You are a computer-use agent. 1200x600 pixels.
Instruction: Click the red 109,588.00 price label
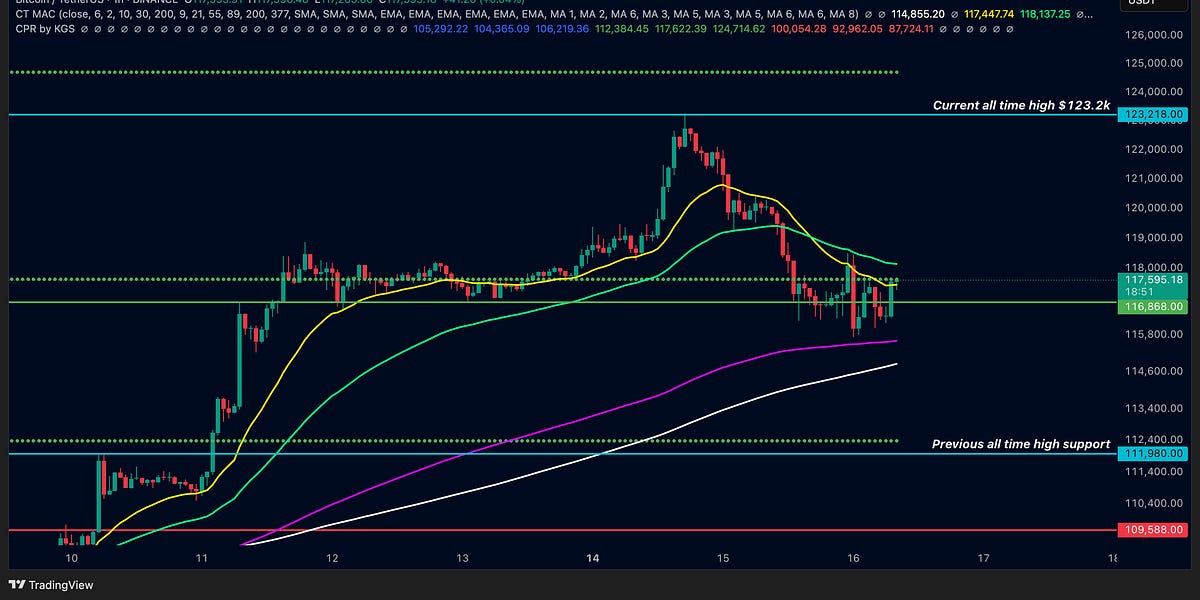(x=1154, y=530)
